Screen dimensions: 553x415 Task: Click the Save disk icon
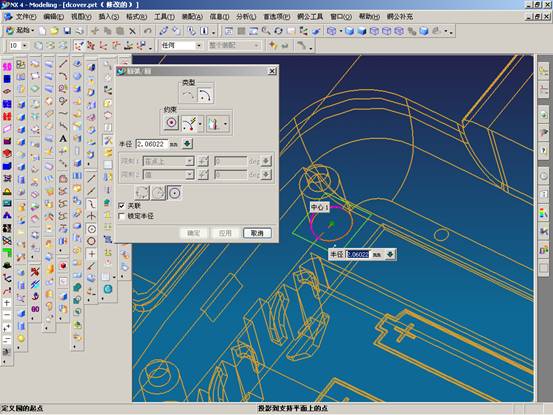click(67, 31)
